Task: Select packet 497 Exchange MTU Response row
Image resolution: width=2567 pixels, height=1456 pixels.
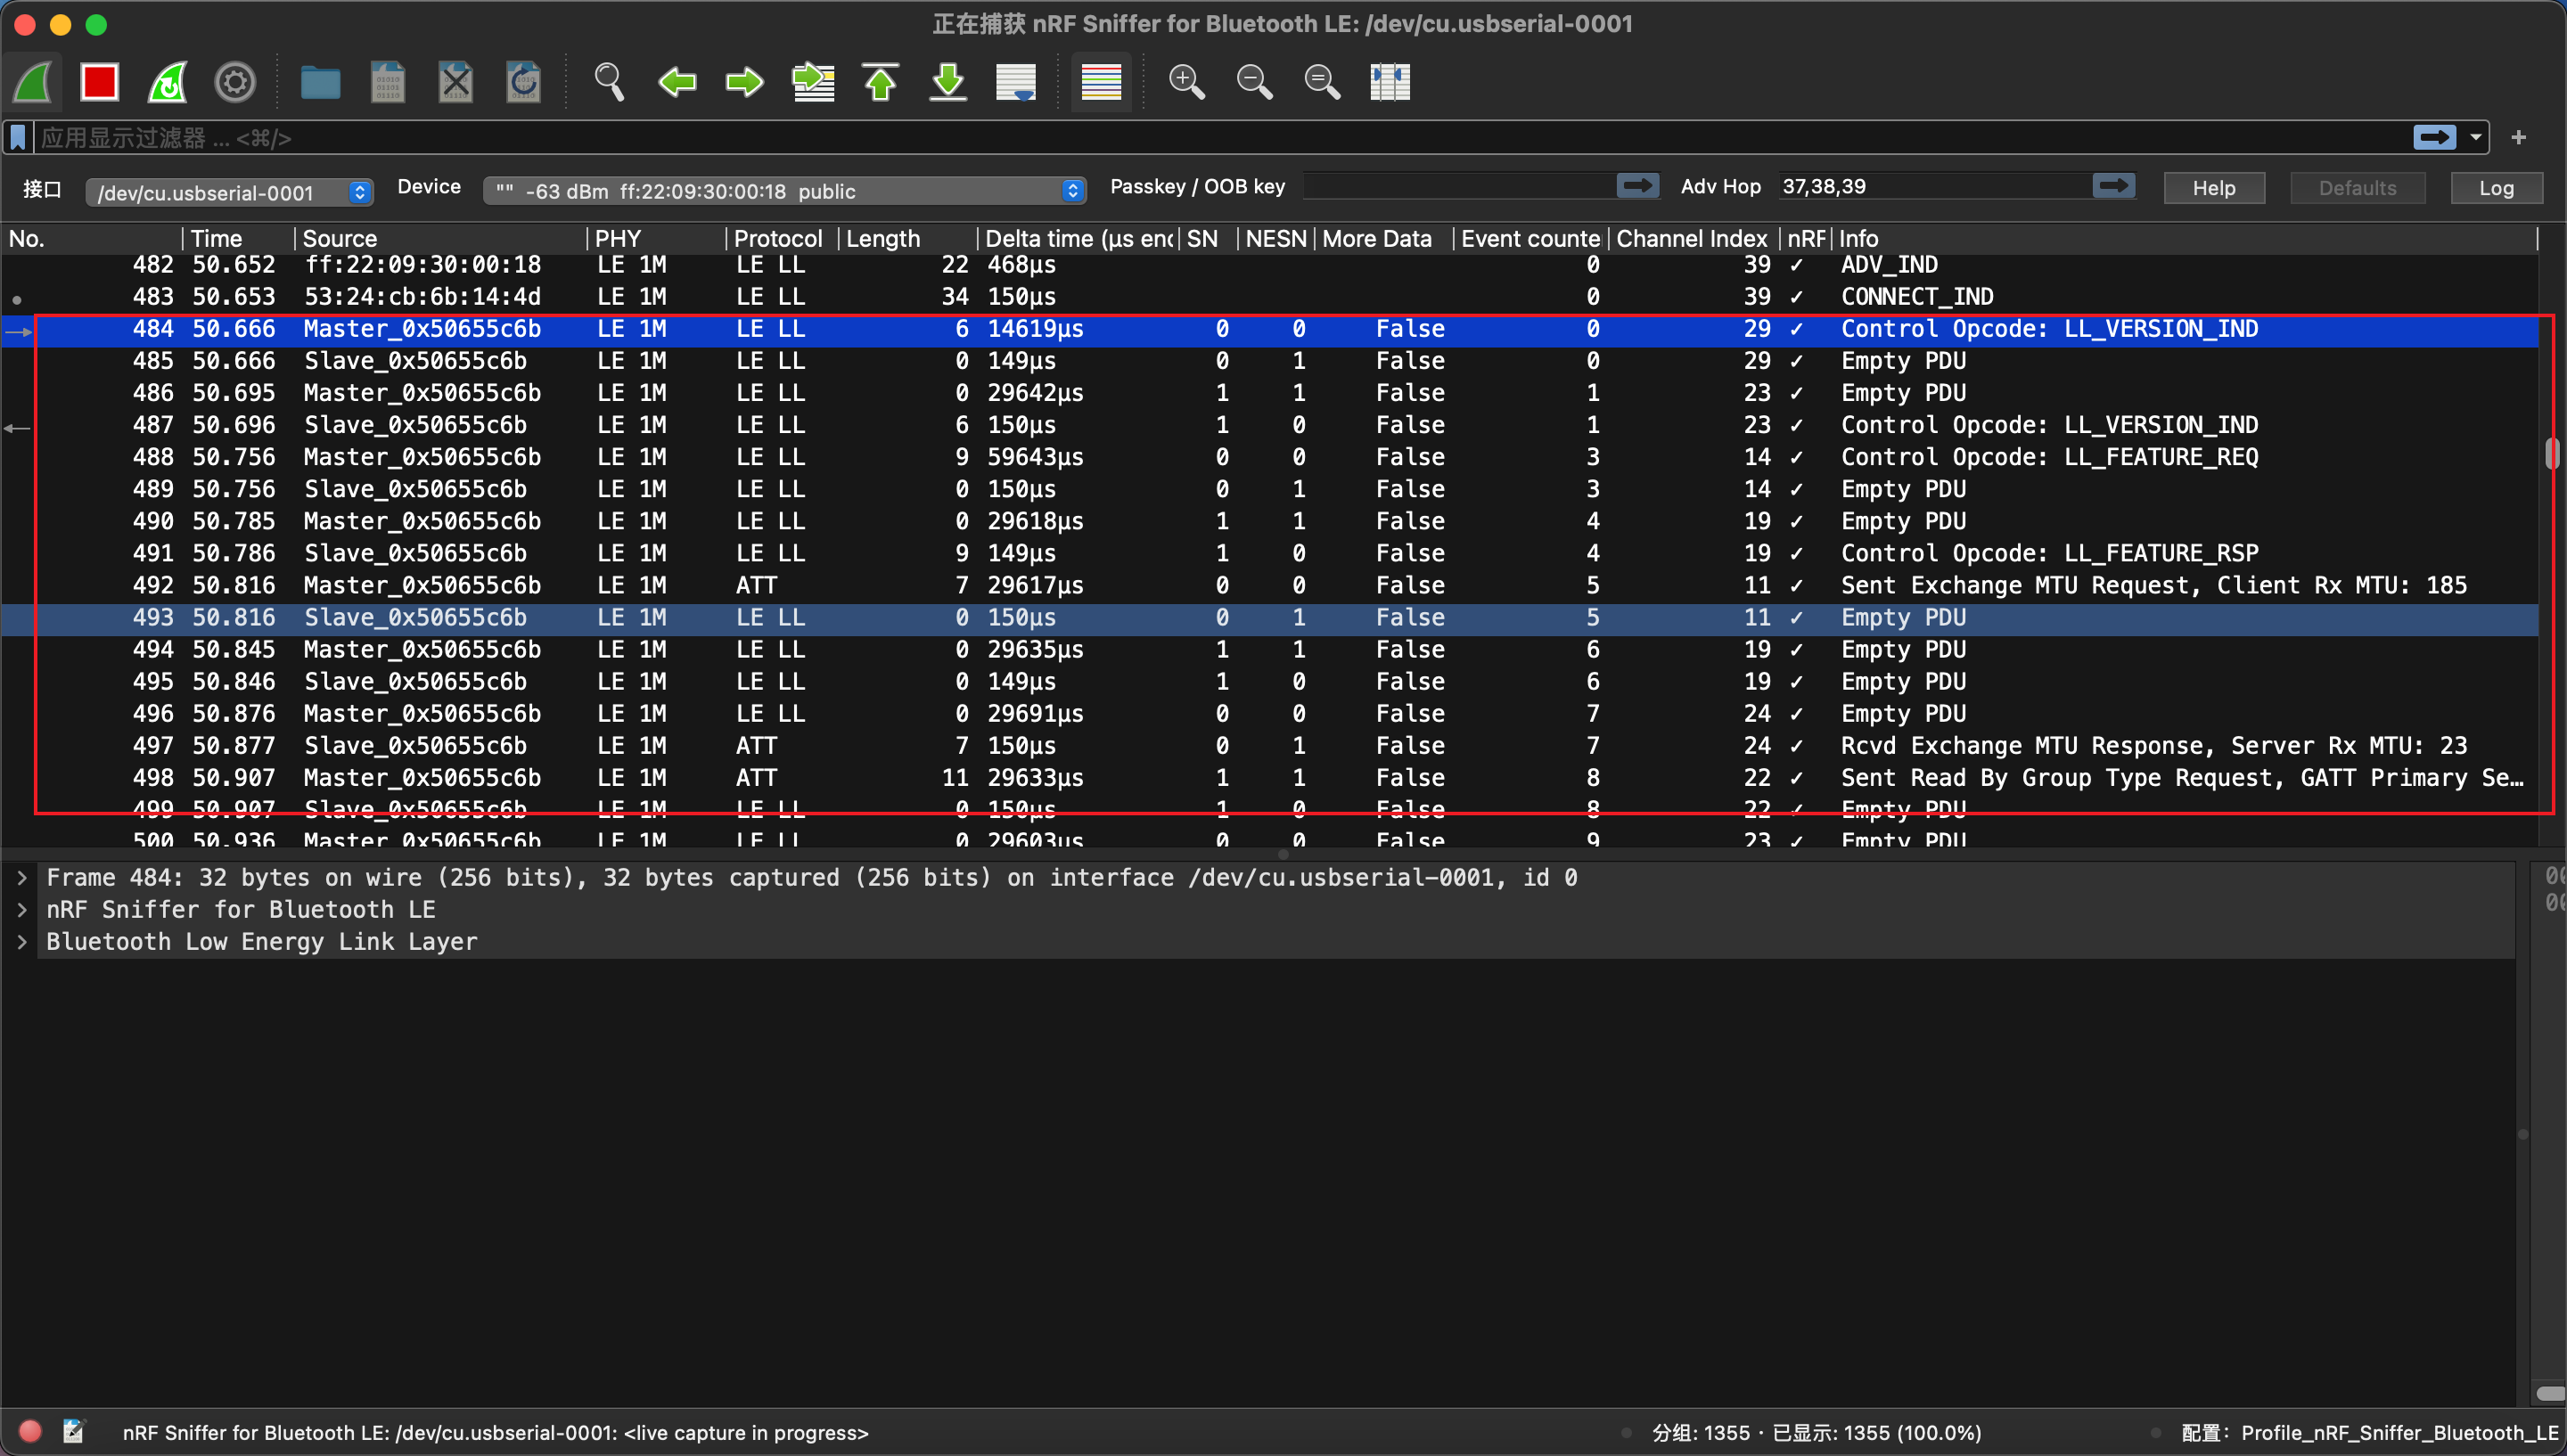Action: (x=1270, y=746)
